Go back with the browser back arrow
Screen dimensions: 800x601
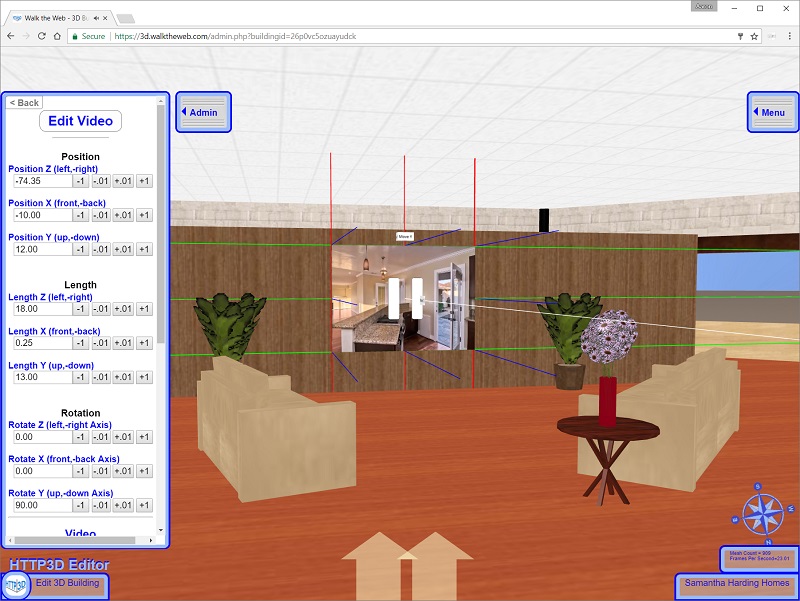tap(11, 36)
